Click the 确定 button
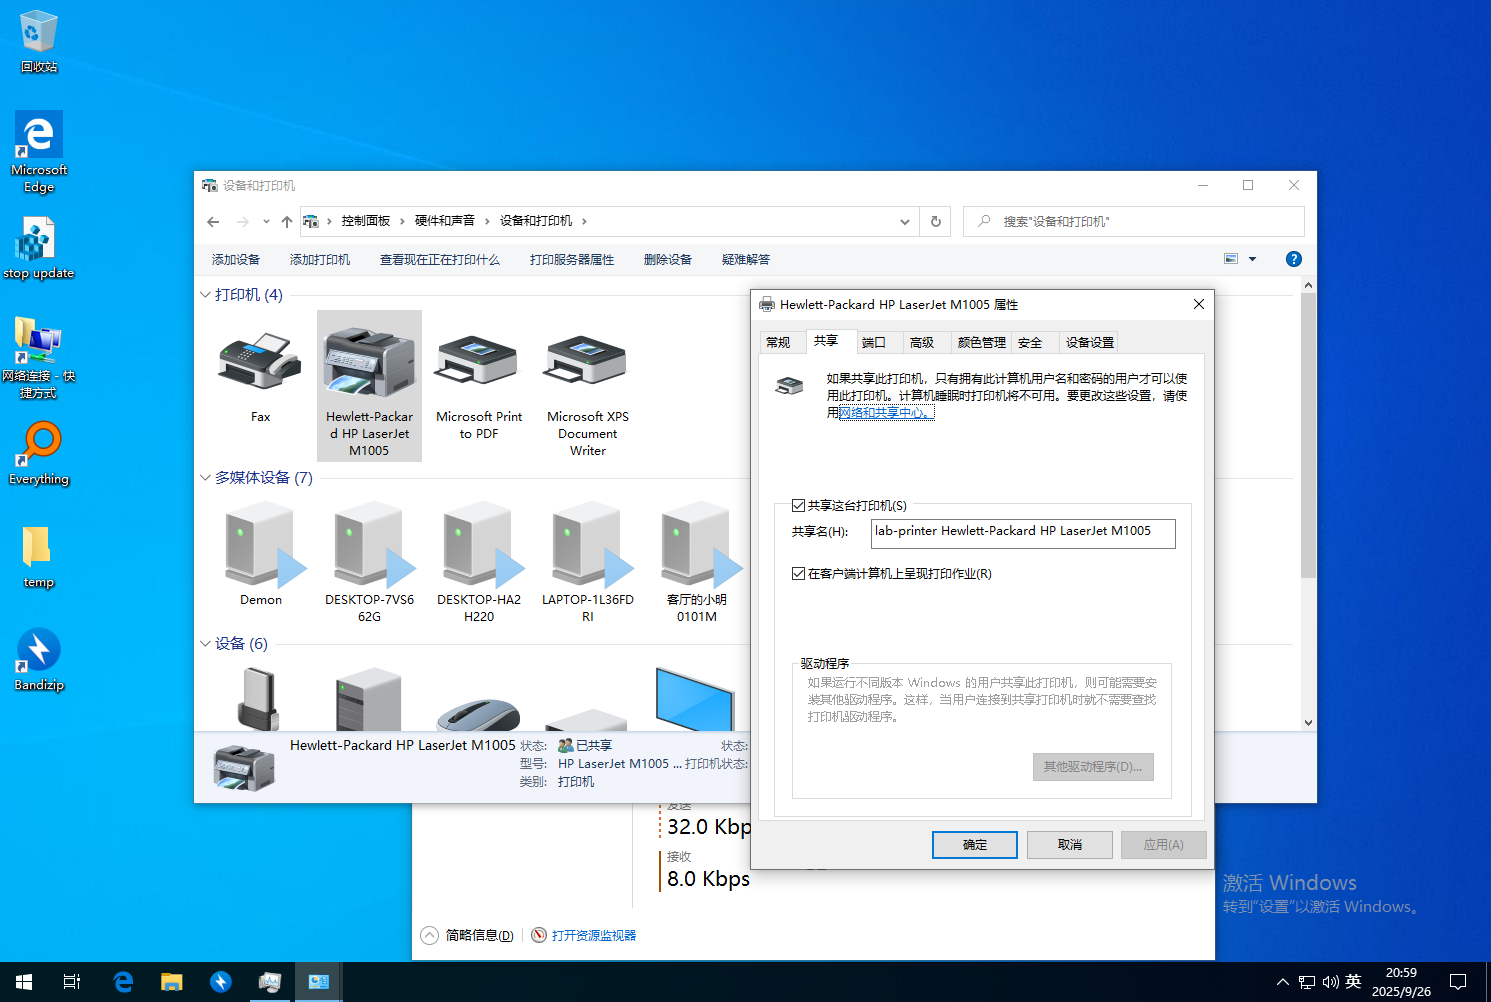The height and width of the screenshot is (1002, 1491). pyautogui.click(x=974, y=845)
